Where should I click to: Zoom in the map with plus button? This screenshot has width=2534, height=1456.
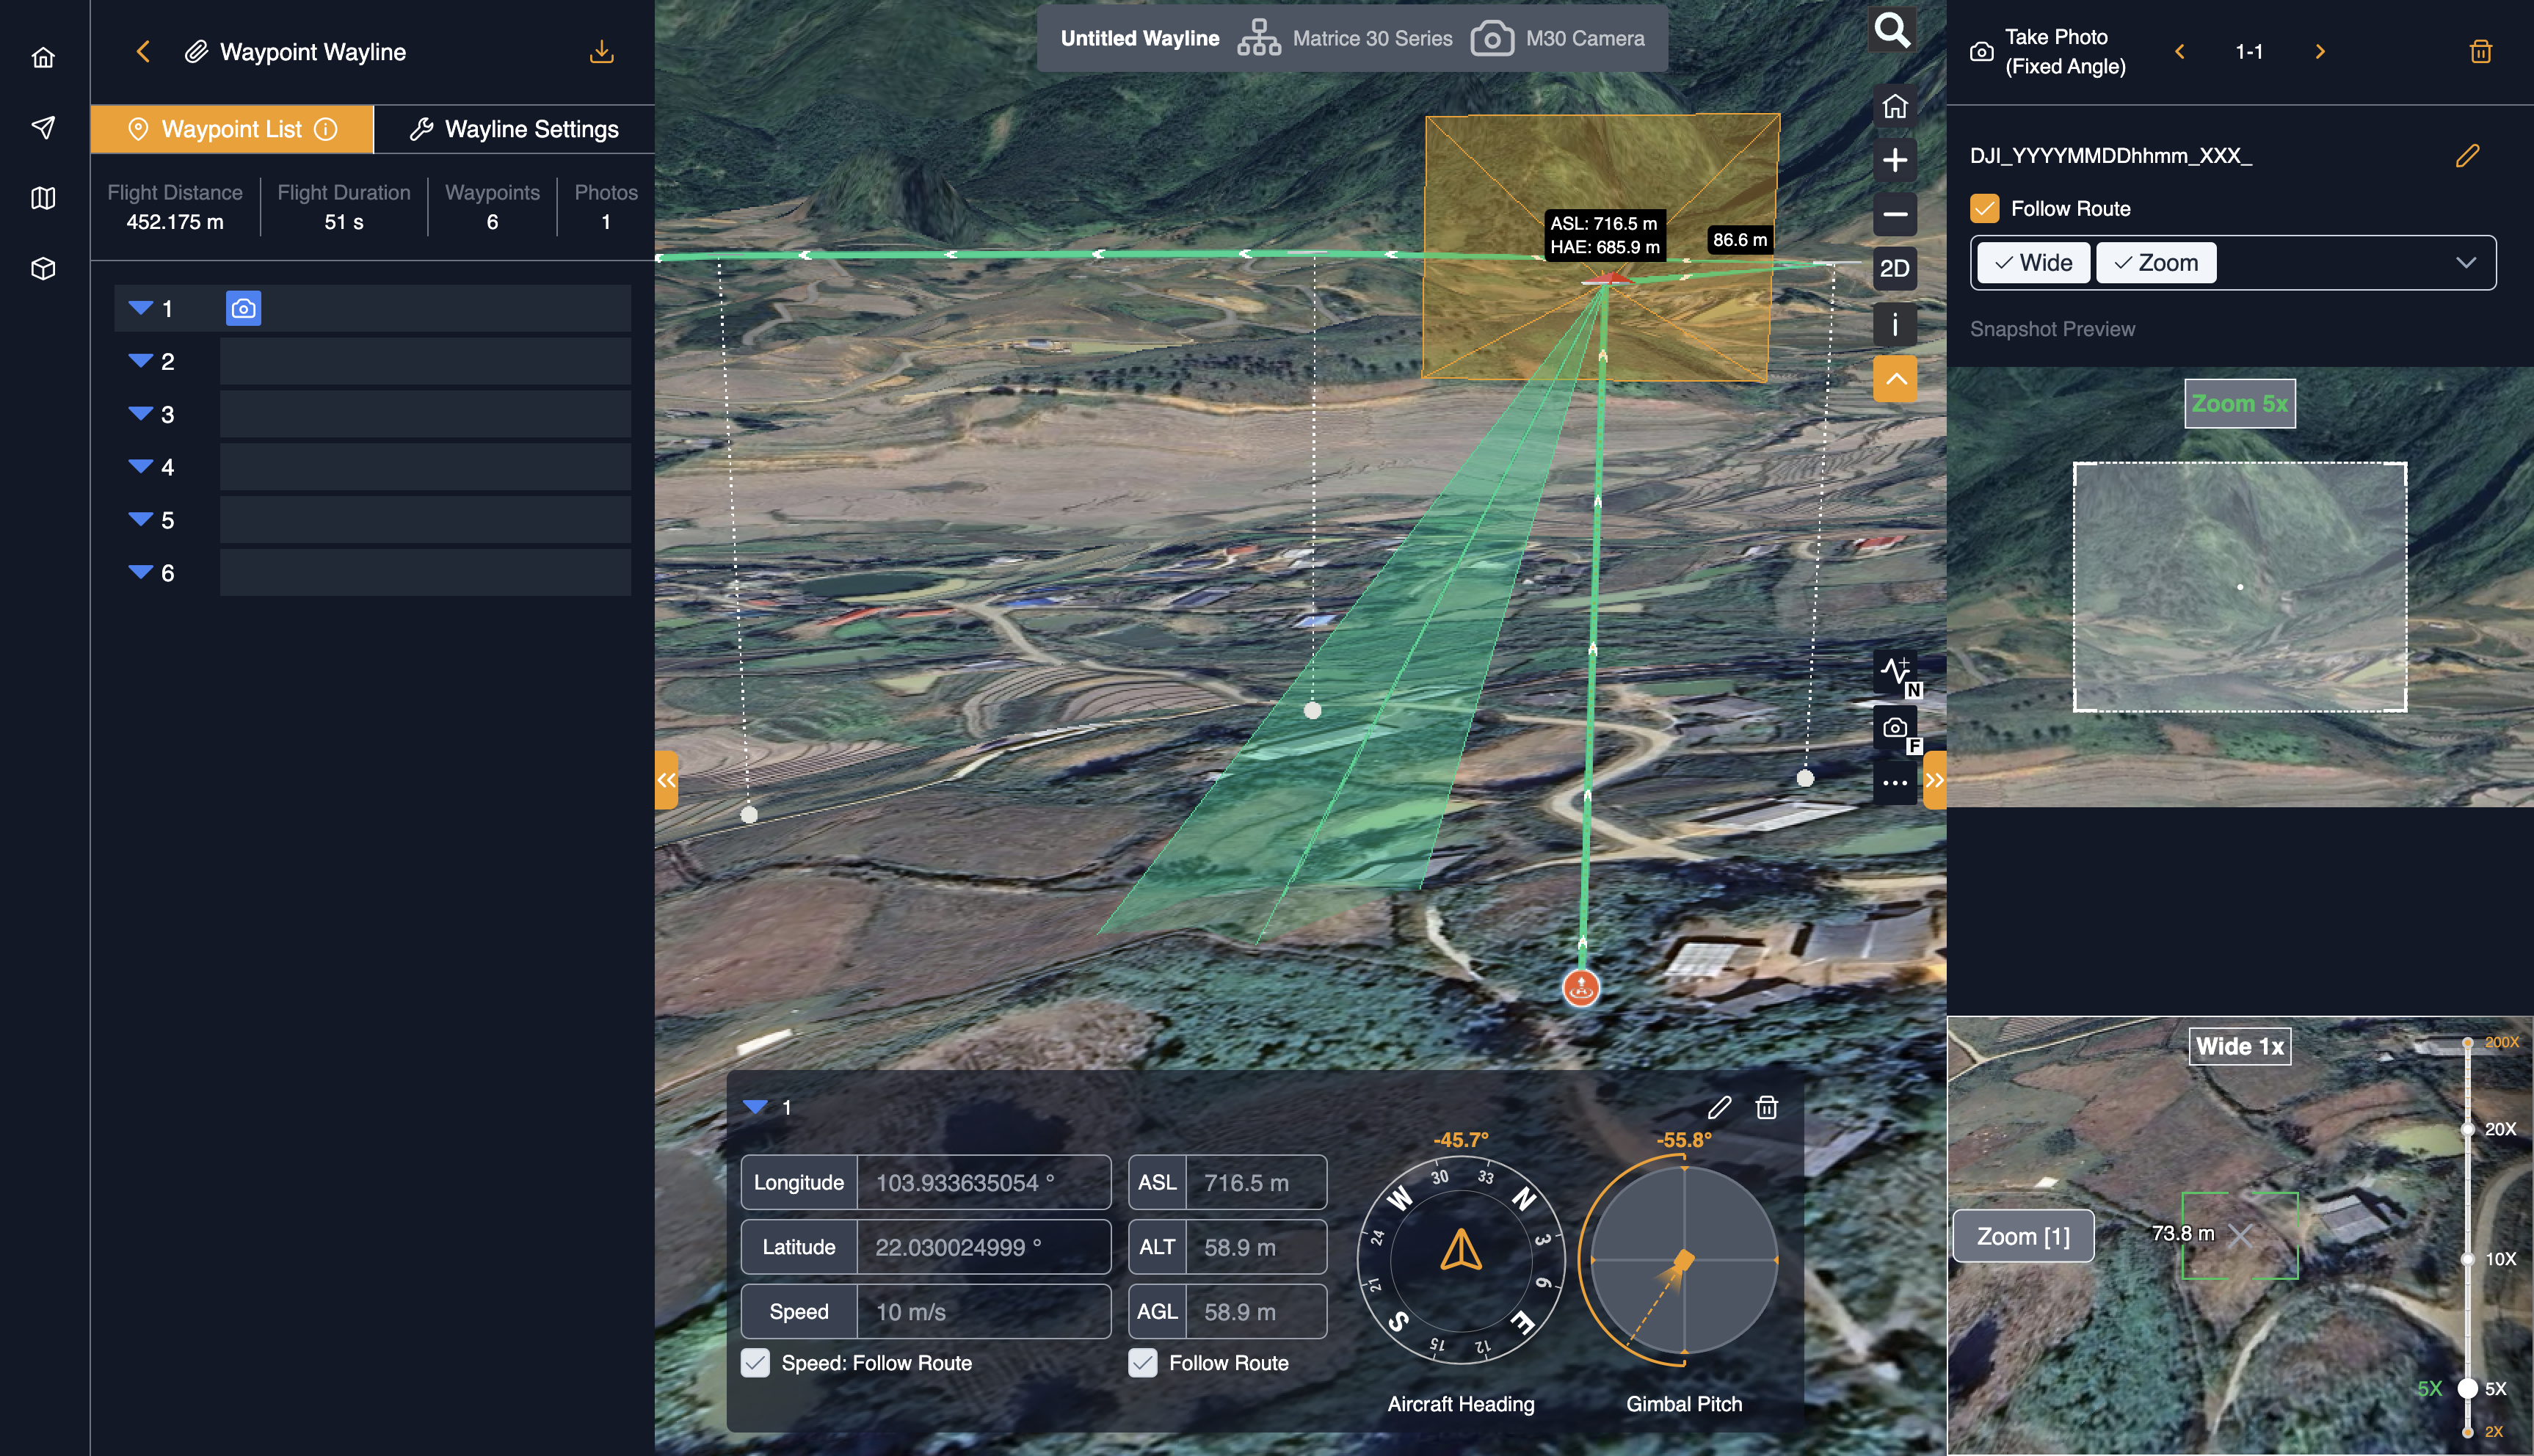pos(1894,160)
